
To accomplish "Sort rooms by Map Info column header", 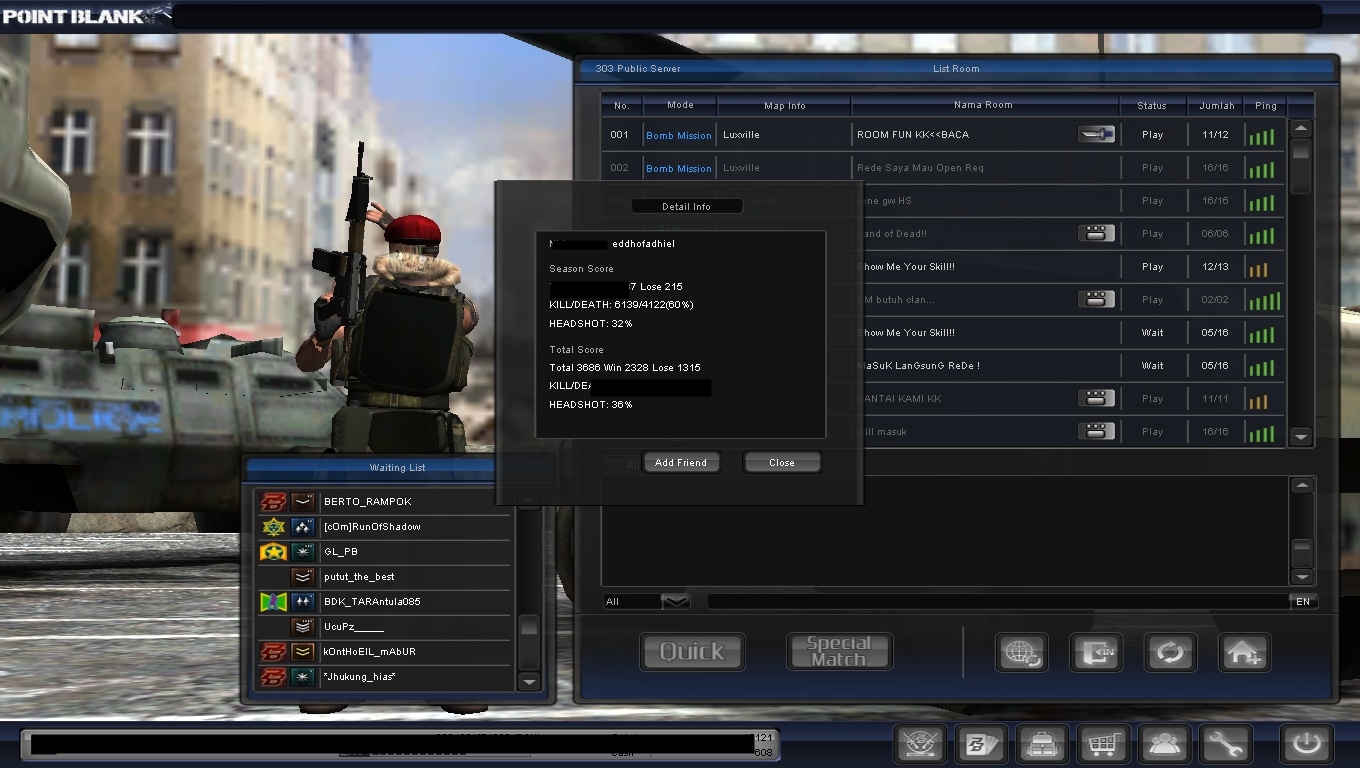I will pos(784,105).
